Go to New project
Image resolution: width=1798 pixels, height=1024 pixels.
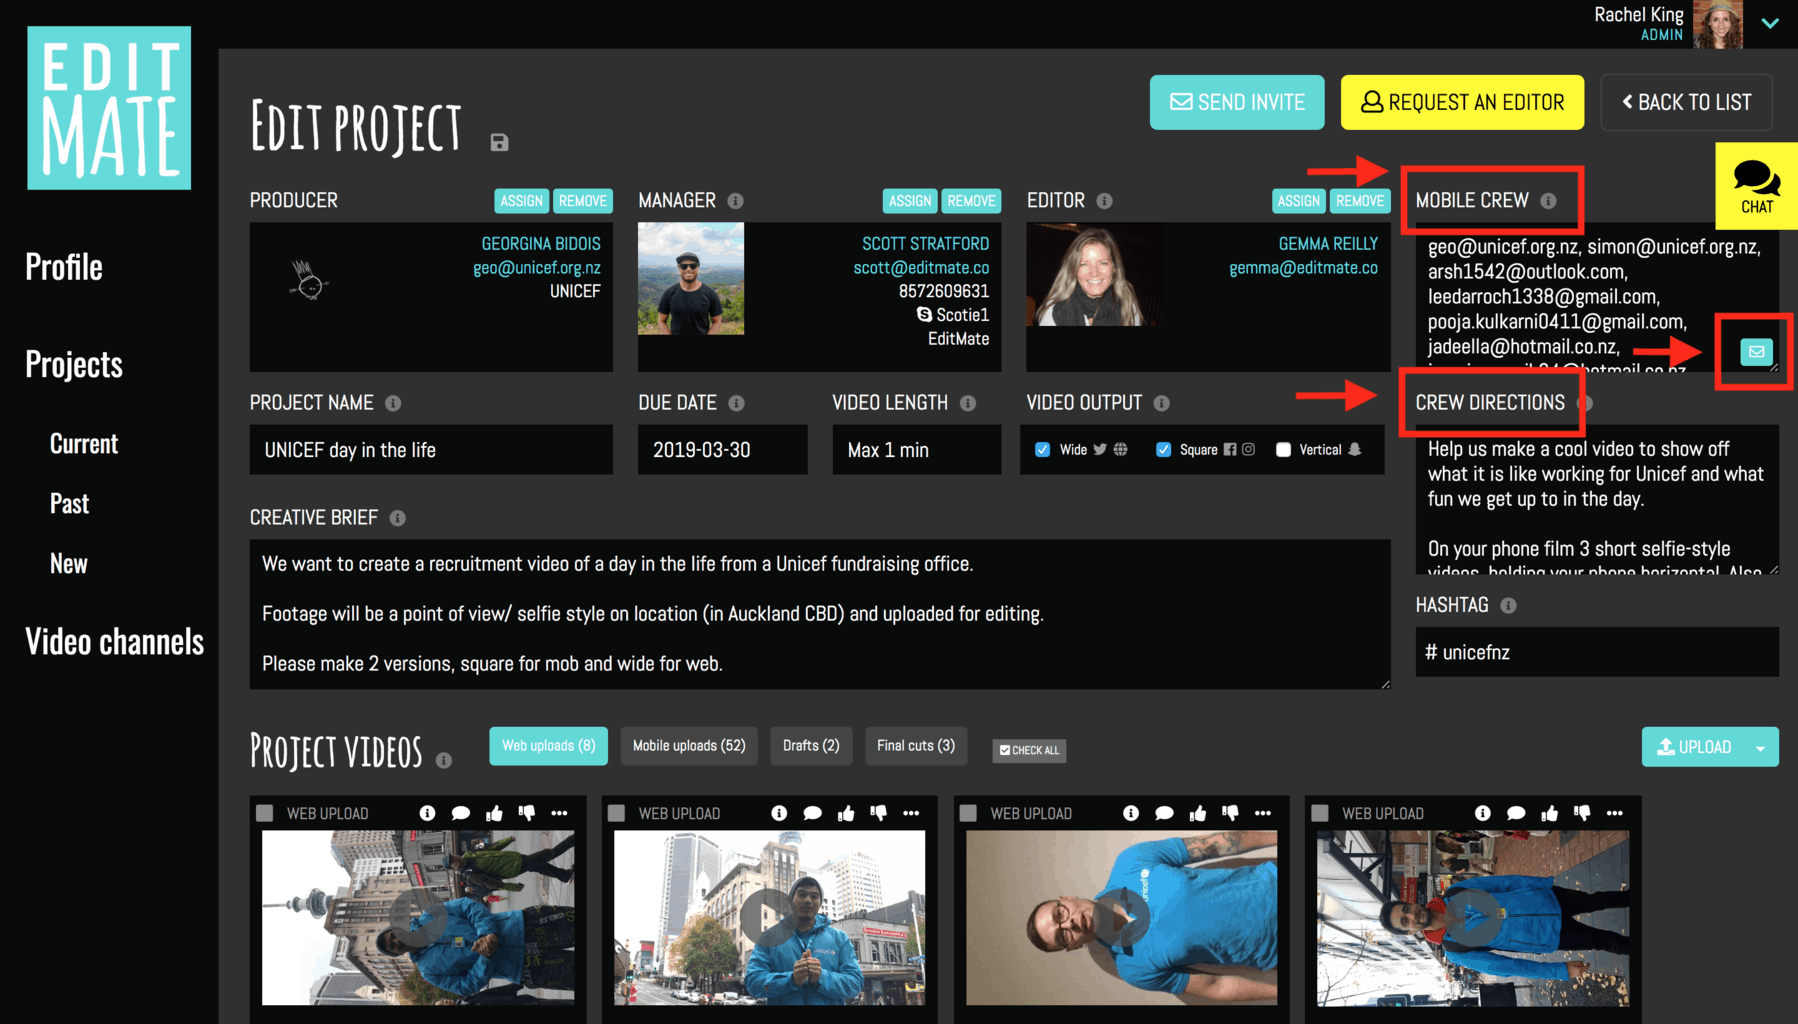[69, 563]
